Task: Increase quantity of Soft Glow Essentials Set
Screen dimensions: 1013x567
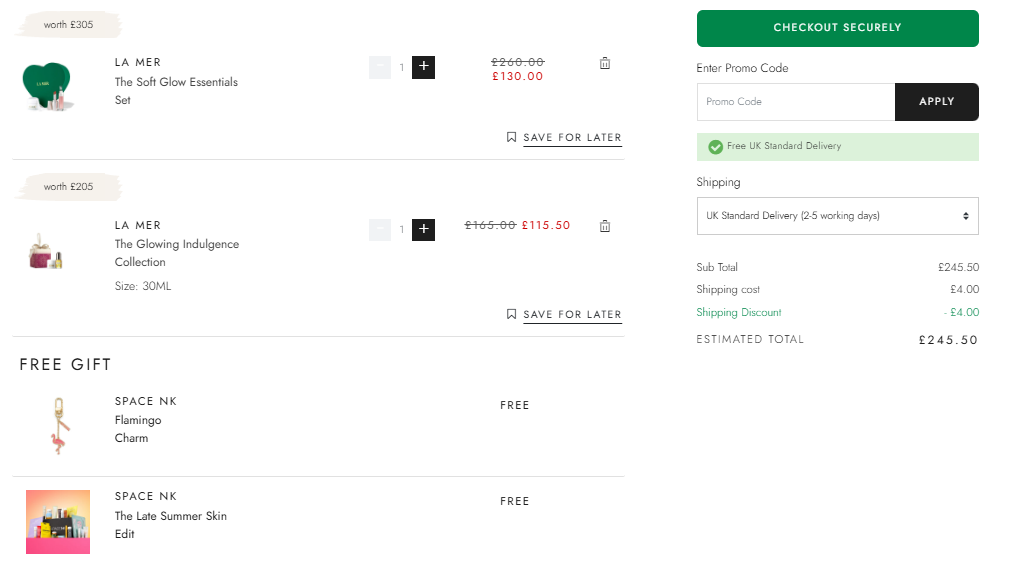Action: pyautogui.click(x=423, y=67)
